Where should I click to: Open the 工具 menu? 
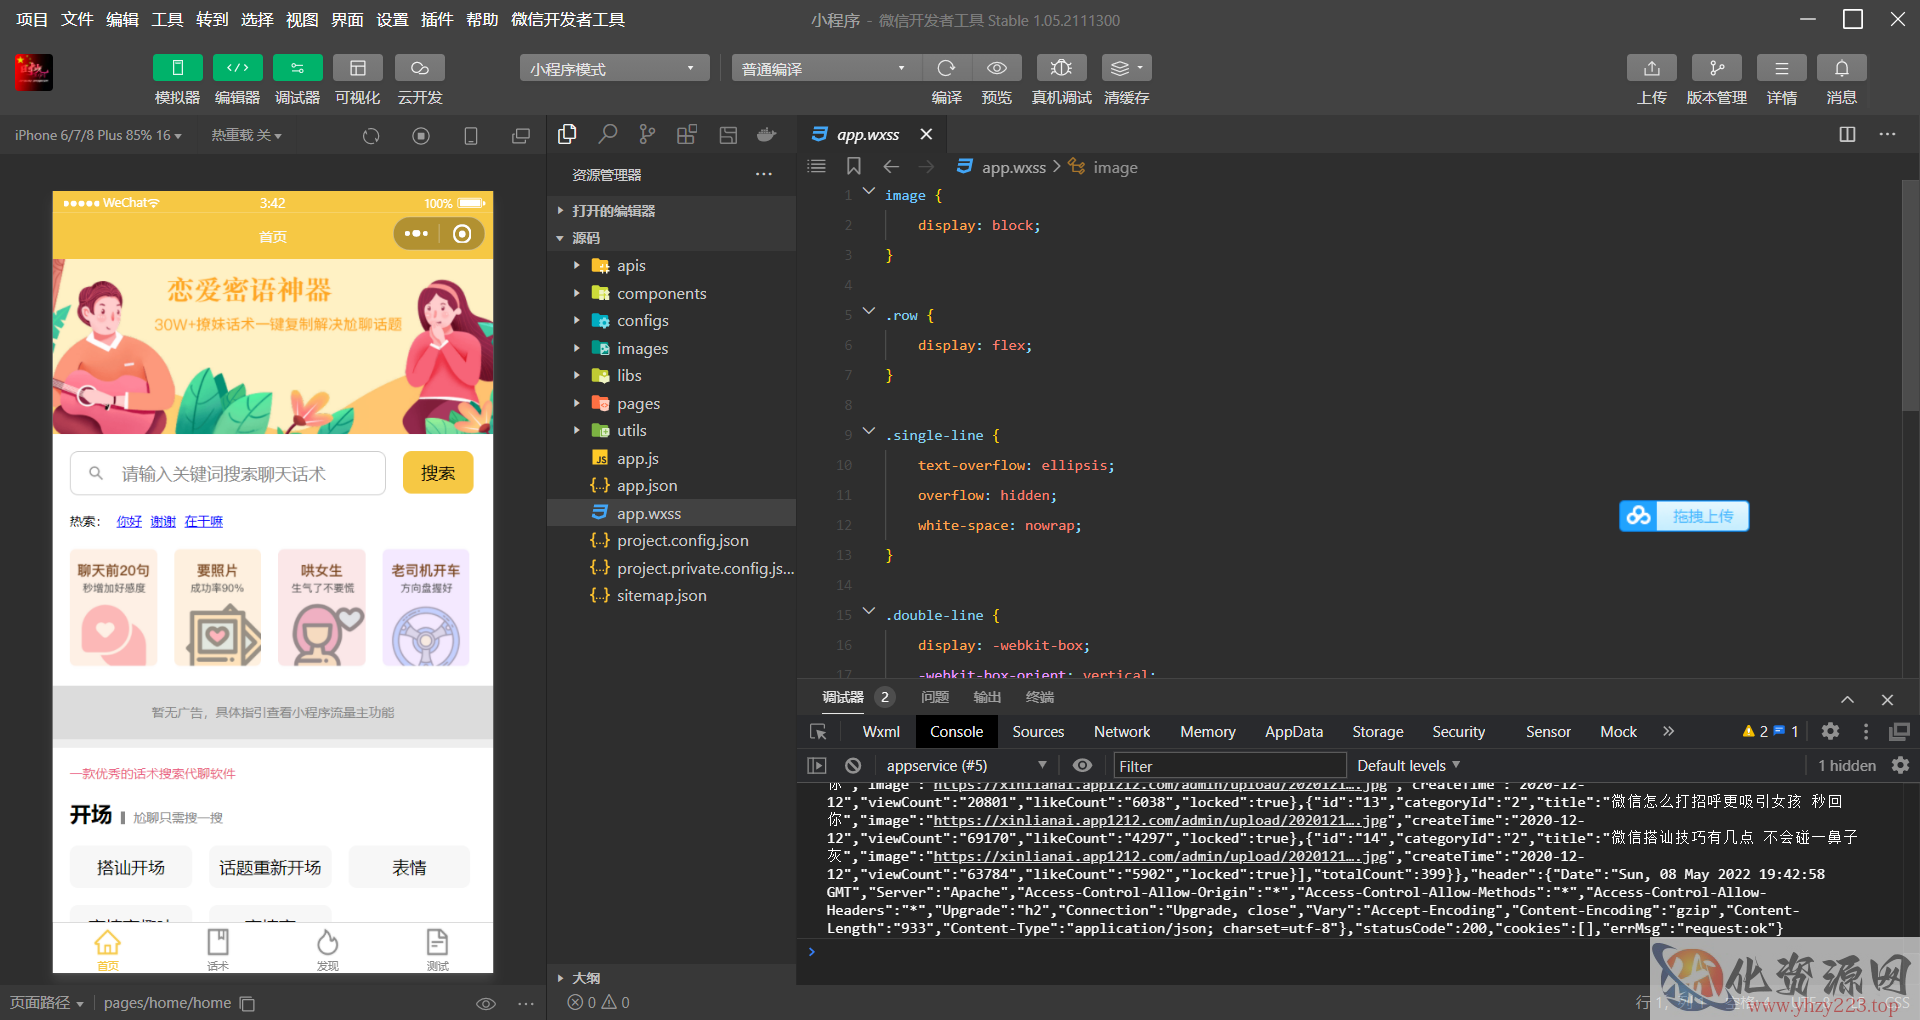(167, 19)
